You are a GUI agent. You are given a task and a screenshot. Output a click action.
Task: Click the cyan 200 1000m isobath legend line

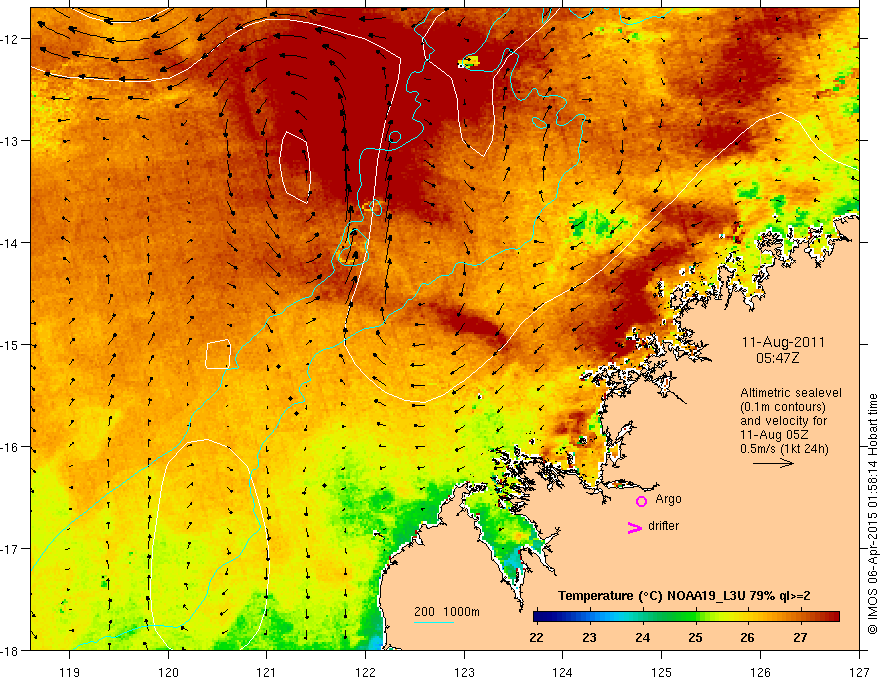coord(433,622)
